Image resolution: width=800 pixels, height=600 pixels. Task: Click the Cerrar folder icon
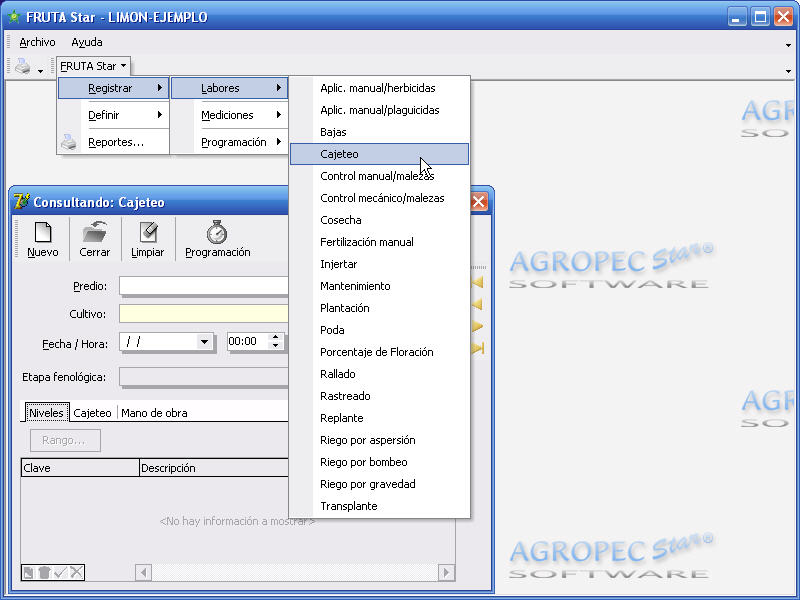click(x=94, y=233)
